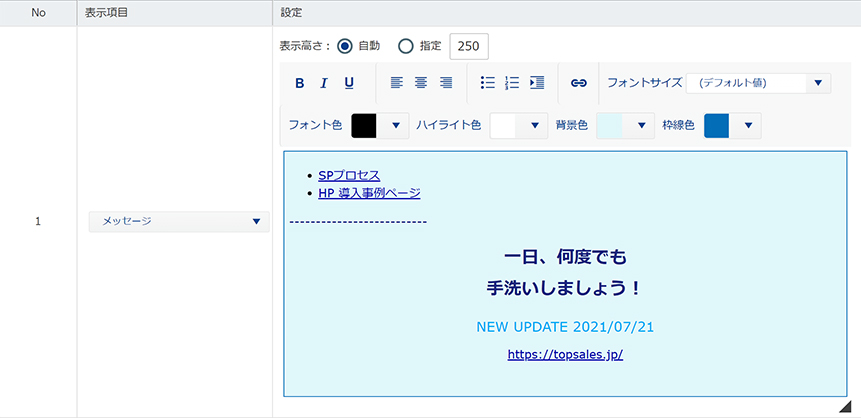Expand the フォント色 color dropdown arrow
861x418 pixels.
tap(395, 125)
